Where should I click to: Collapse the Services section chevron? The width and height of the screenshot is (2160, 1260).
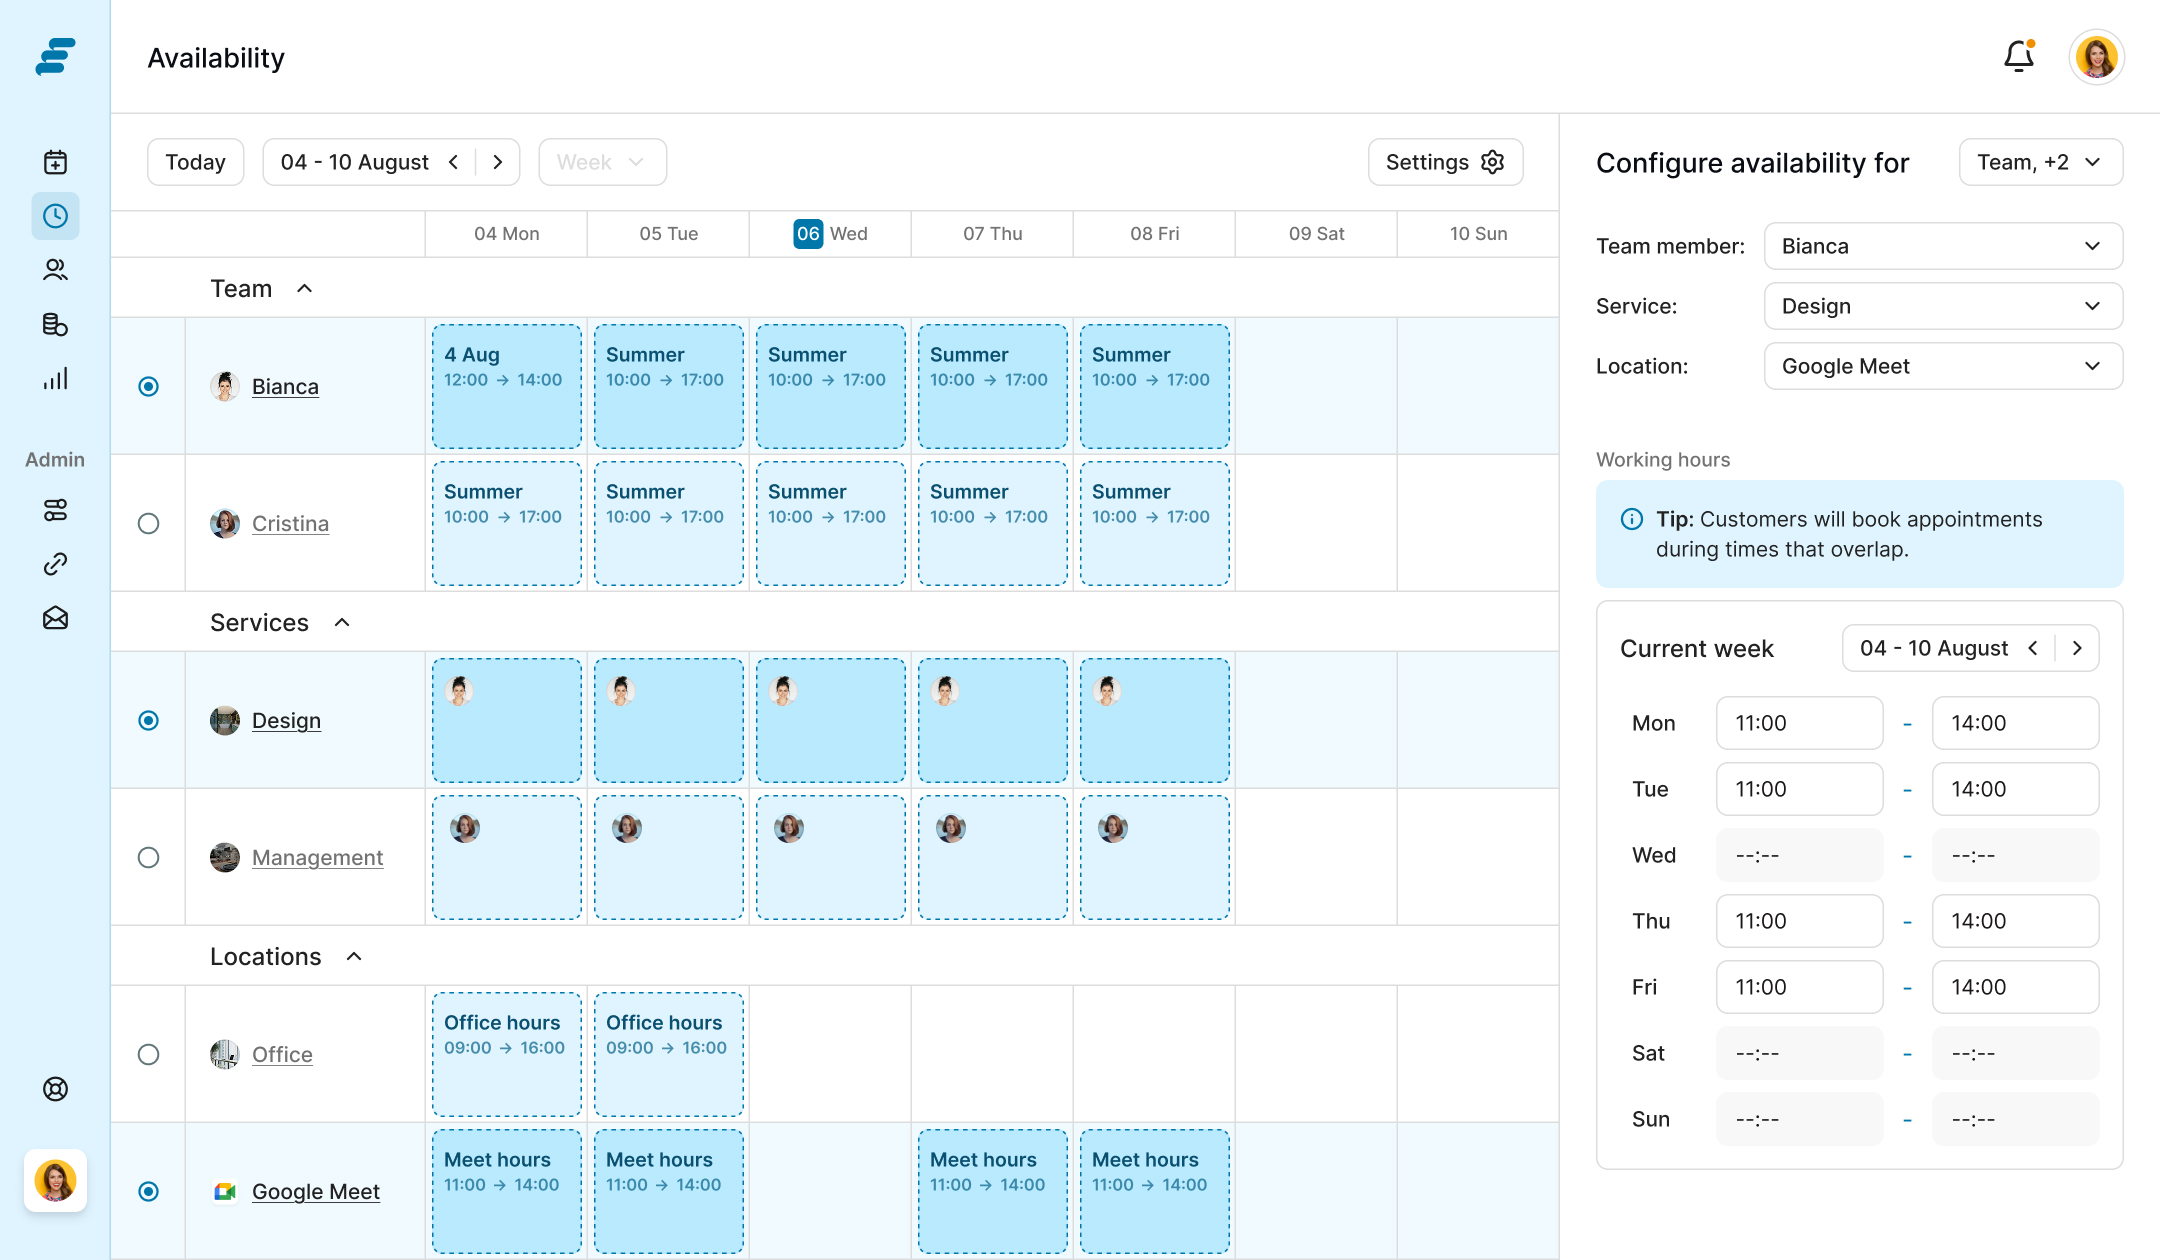(x=342, y=622)
